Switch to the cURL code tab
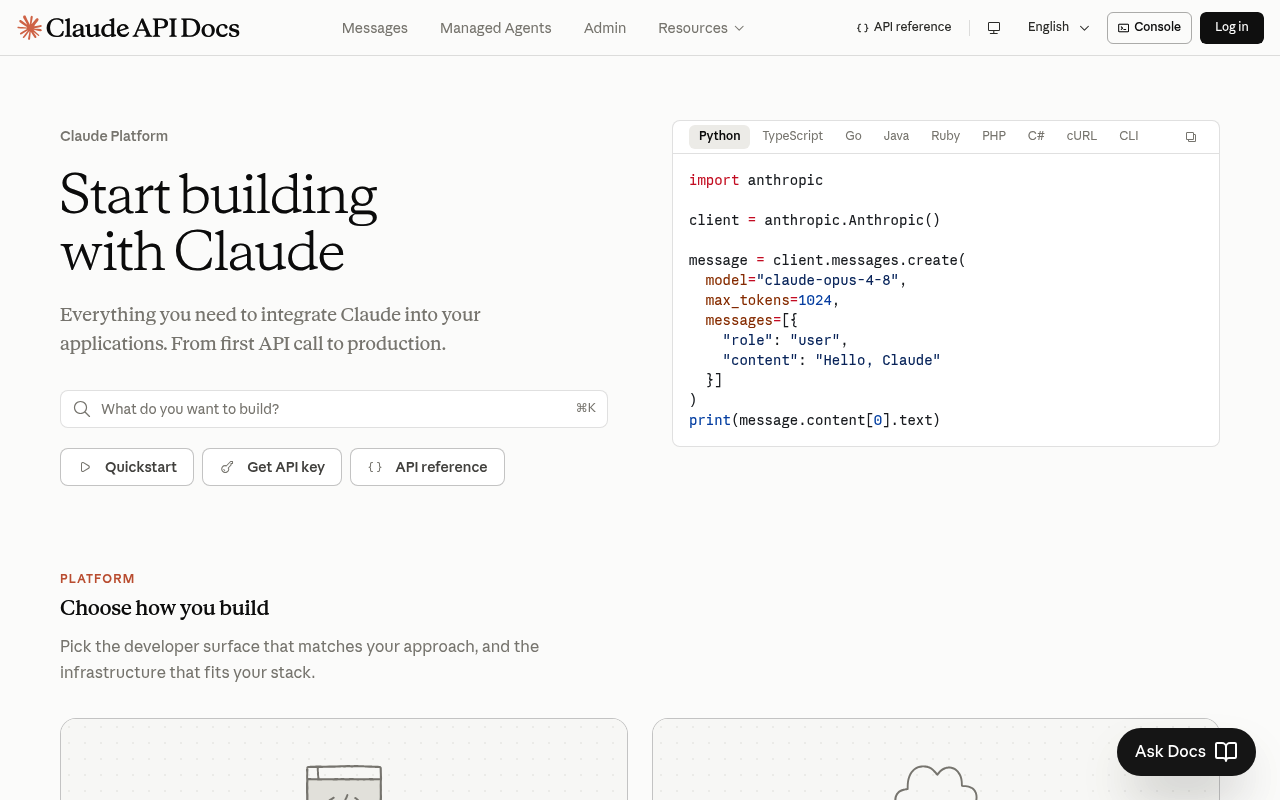 point(1081,136)
